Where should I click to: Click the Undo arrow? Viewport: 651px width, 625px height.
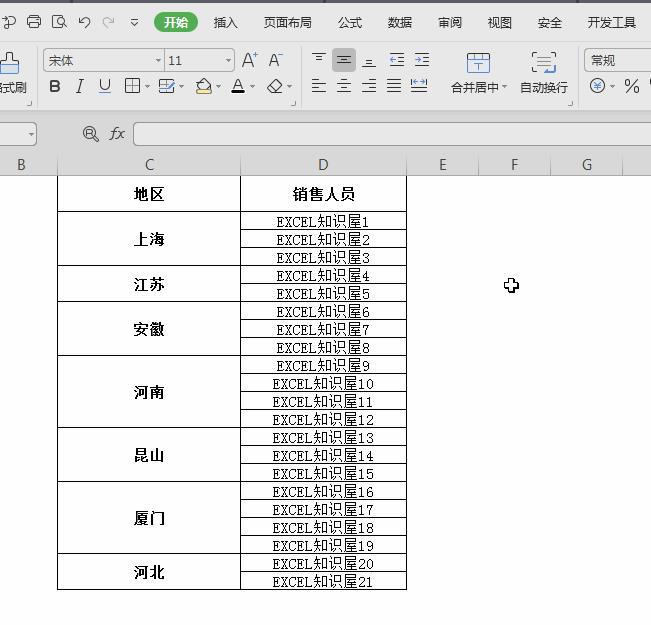pyautogui.click(x=84, y=22)
